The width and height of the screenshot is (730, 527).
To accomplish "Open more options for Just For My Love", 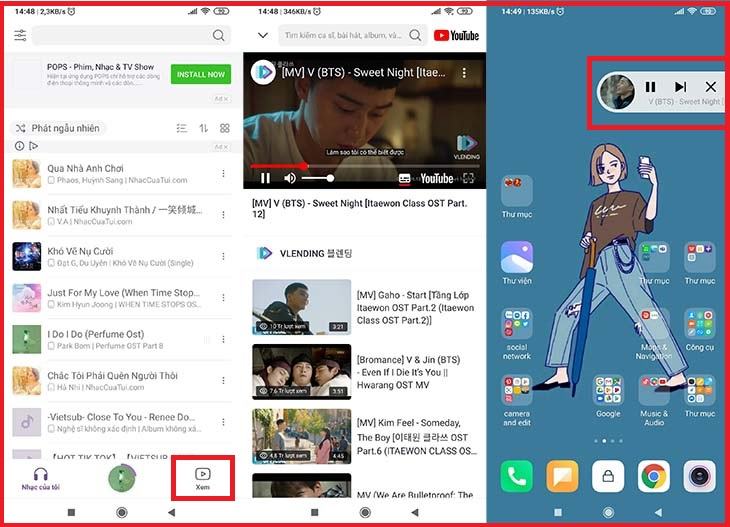I will coord(223,297).
